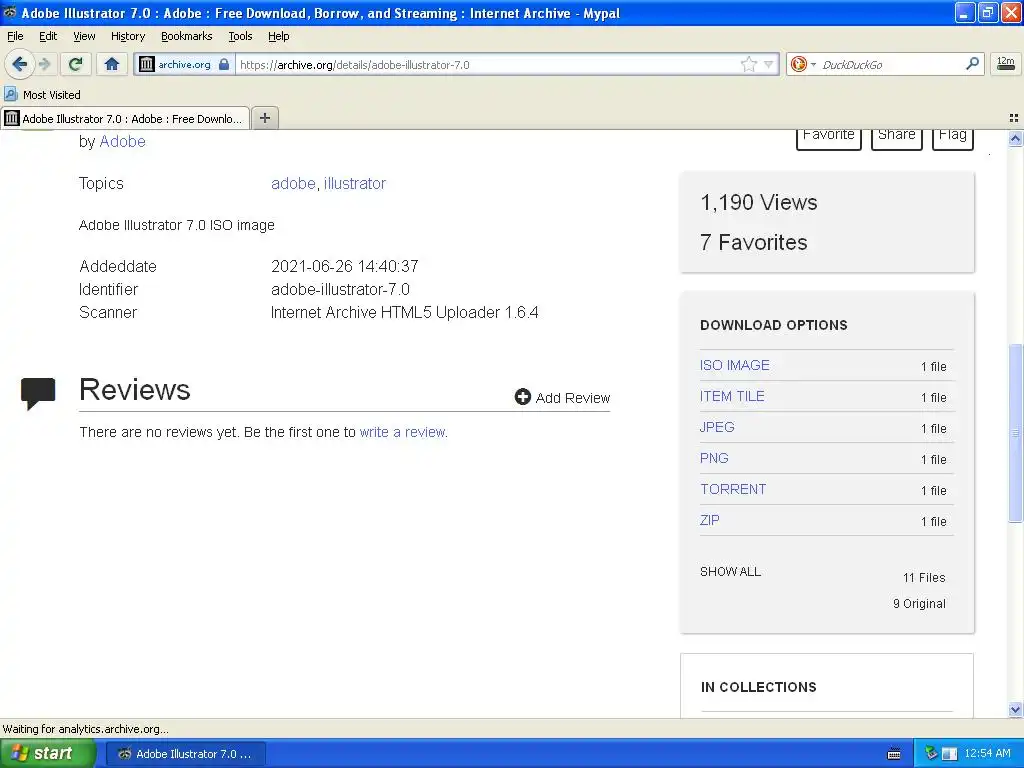Click the system tray network icon

pyautogui.click(x=931, y=754)
